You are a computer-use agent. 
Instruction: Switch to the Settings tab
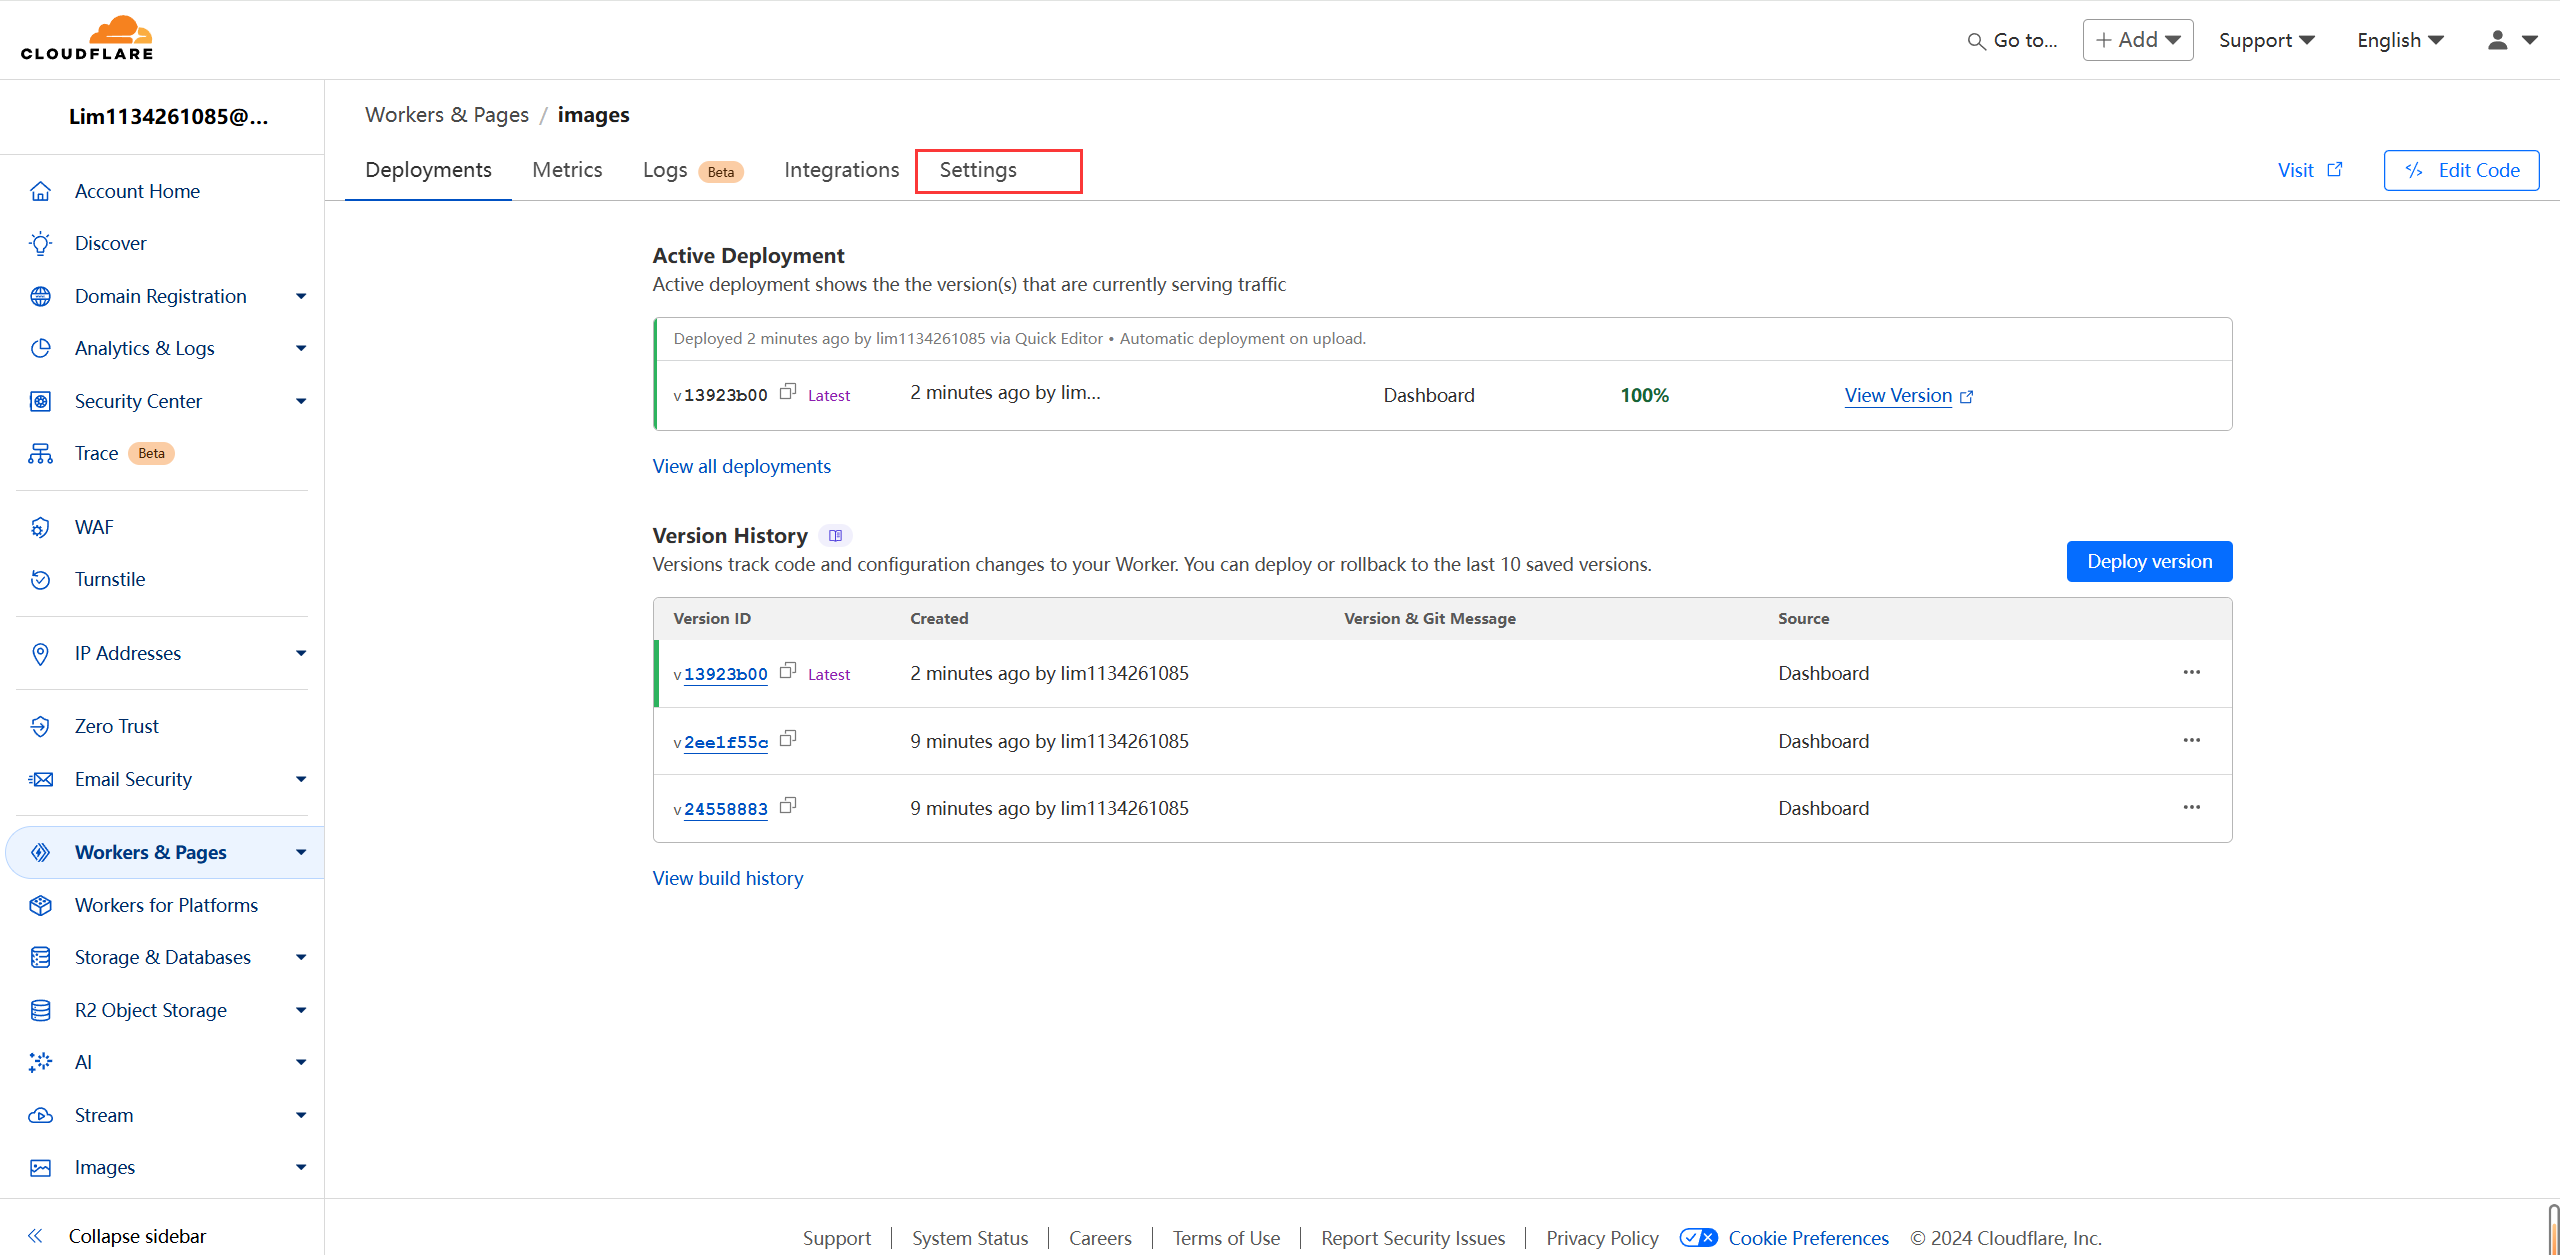[x=978, y=170]
